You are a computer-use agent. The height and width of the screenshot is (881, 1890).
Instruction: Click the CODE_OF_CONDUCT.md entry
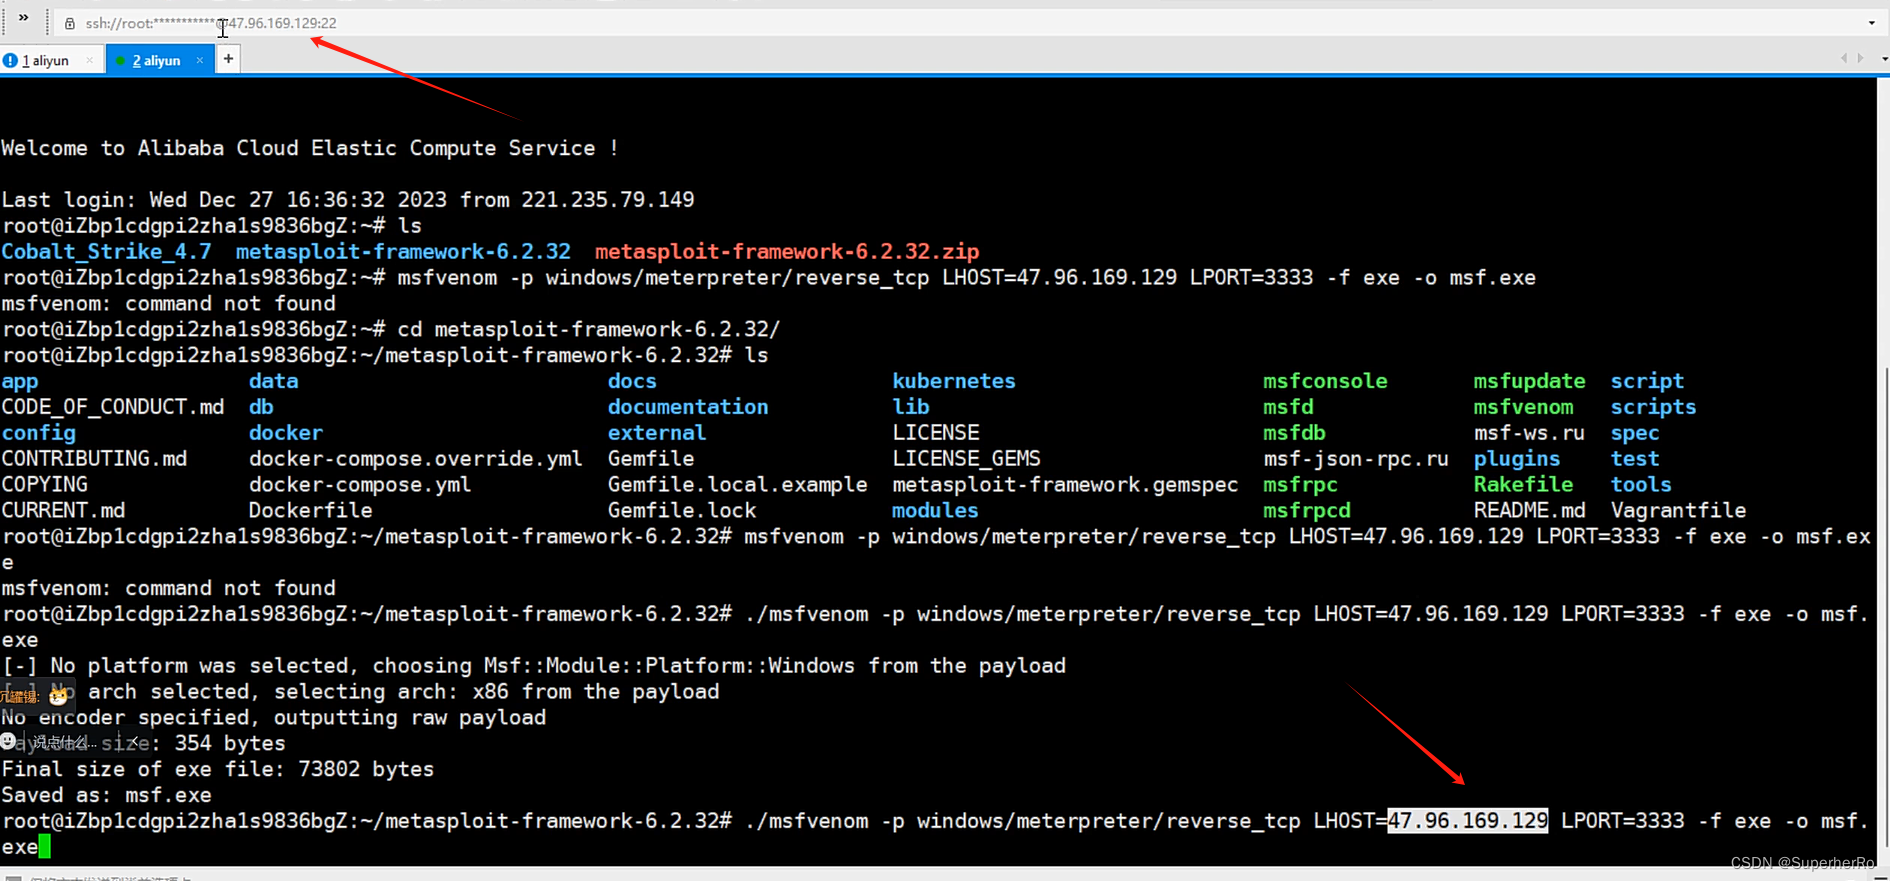pos(113,407)
